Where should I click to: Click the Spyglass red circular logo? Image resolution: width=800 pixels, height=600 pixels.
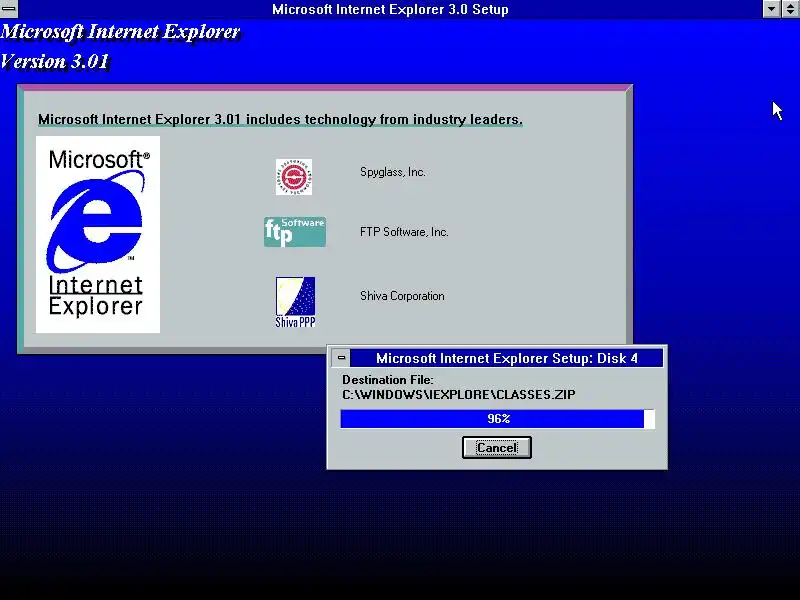click(x=294, y=177)
